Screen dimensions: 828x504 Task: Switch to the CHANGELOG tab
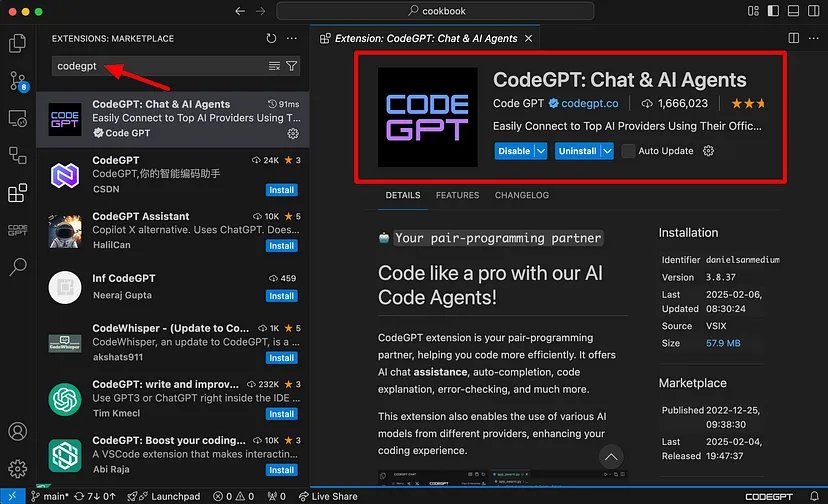[522, 195]
